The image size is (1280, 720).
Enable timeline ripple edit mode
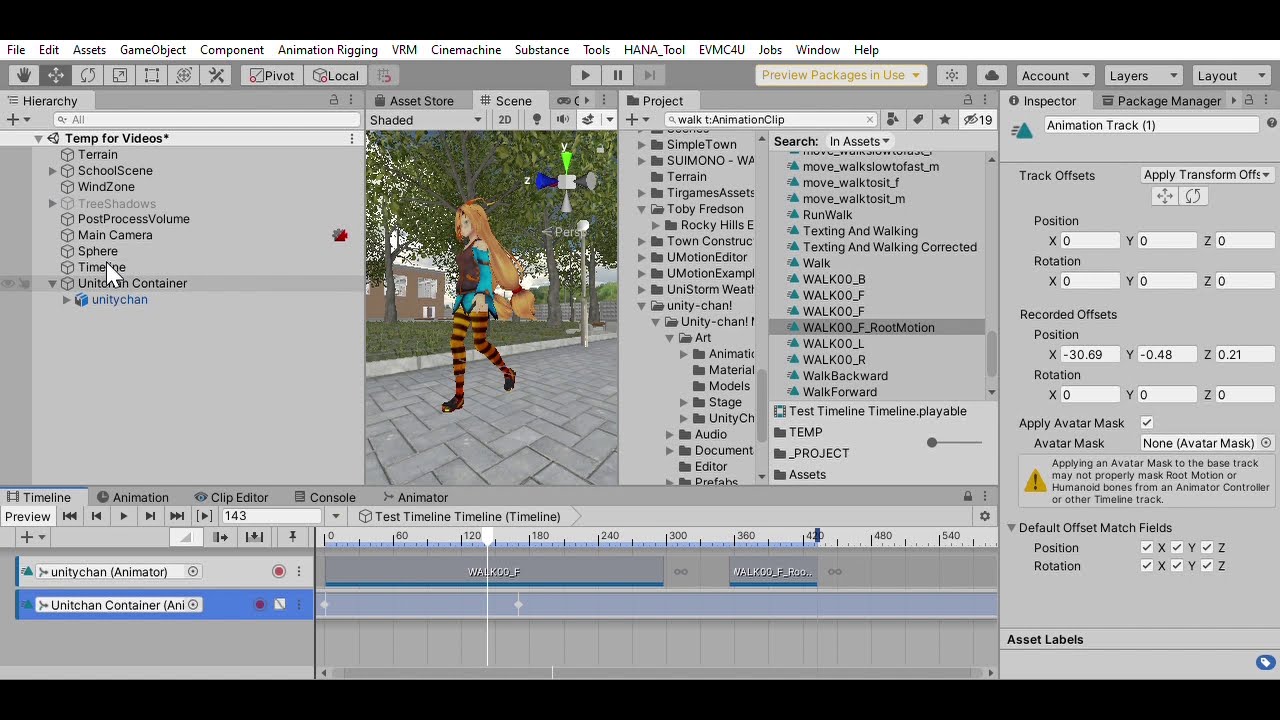pyautogui.click(x=220, y=537)
